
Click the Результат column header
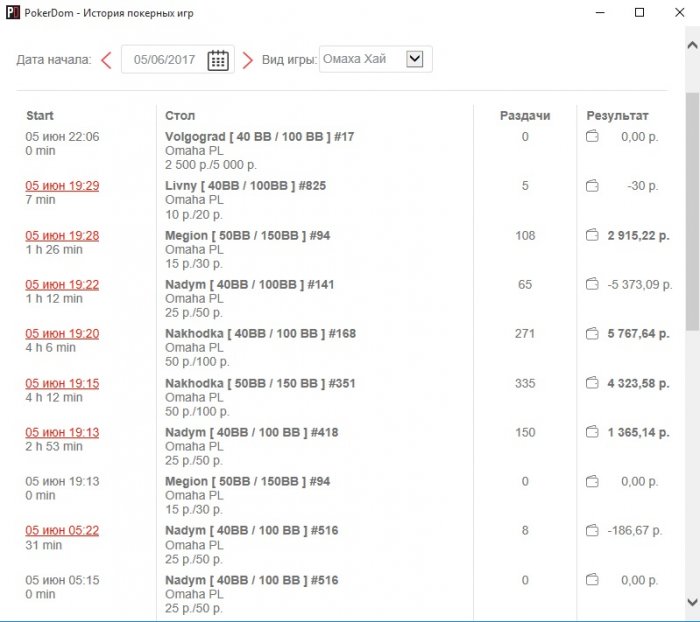pyautogui.click(x=617, y=116)
